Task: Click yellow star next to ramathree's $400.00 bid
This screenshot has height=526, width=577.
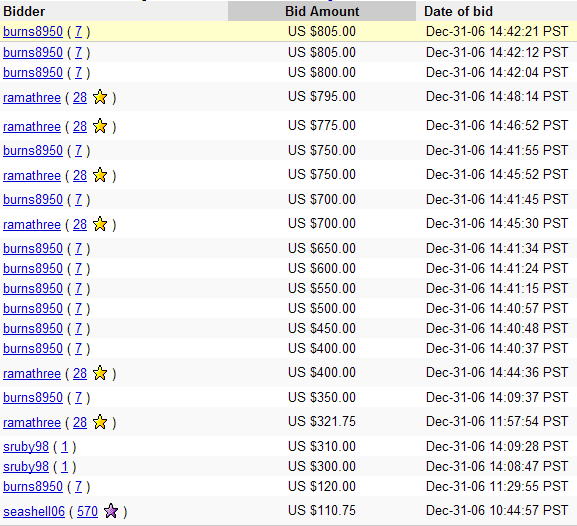Action: coord(100,374)
